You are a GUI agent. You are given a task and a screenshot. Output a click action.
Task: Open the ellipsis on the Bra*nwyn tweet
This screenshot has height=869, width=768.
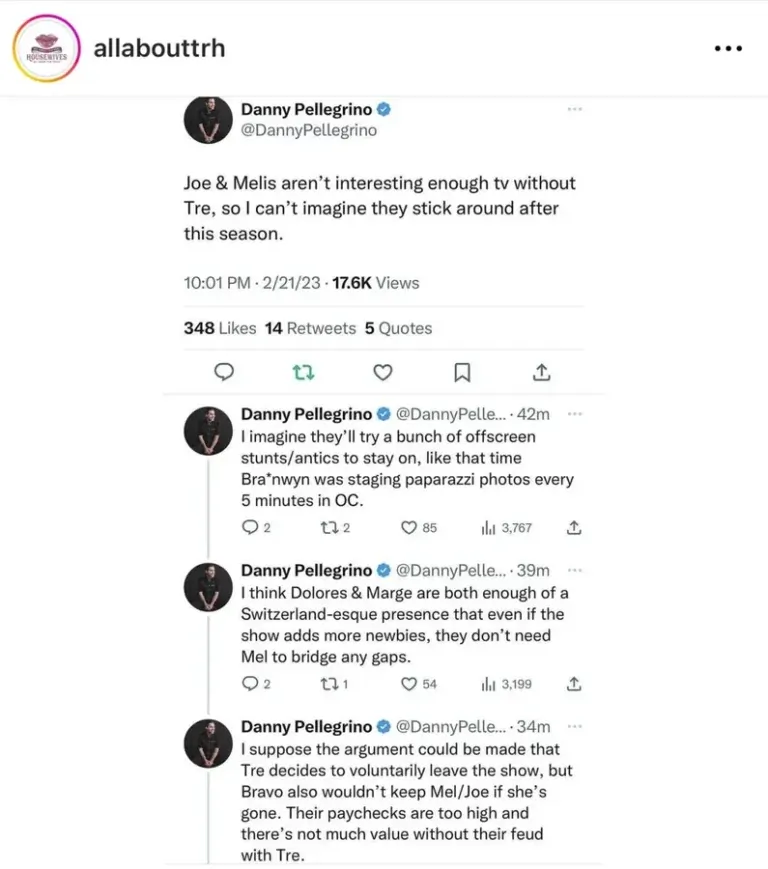575,412
